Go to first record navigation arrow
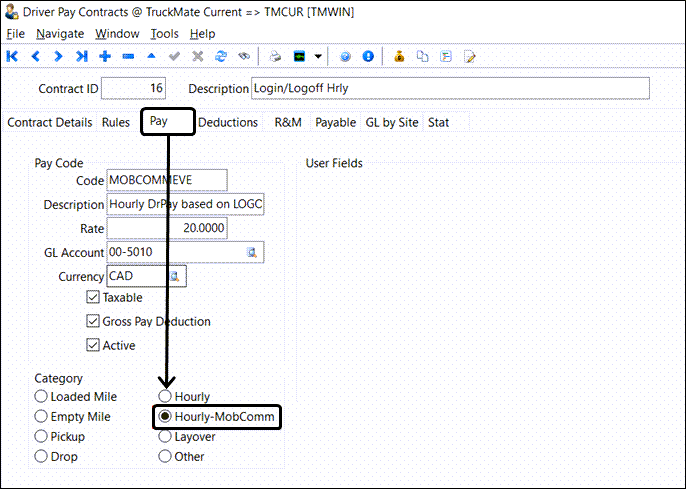 pyautogui.click(x=12, y=56)
